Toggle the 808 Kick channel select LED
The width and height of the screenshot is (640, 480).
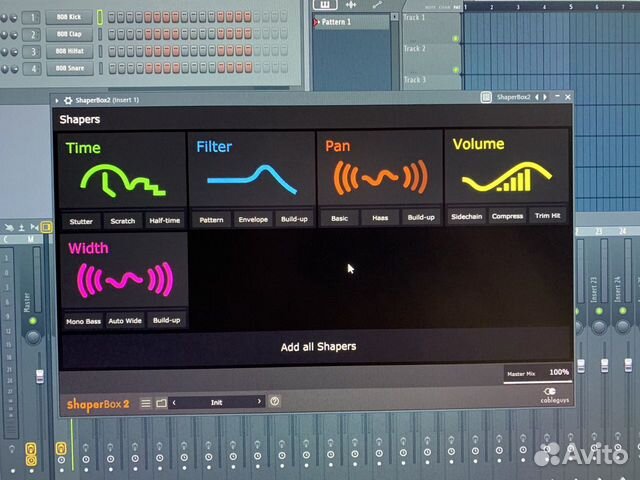click(x=100, y=17)
